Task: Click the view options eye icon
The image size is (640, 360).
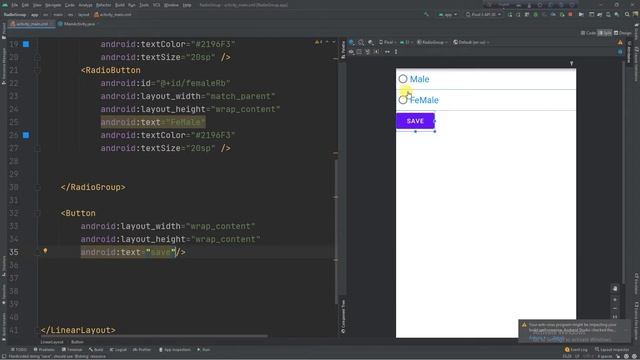Action: [351, 52]
